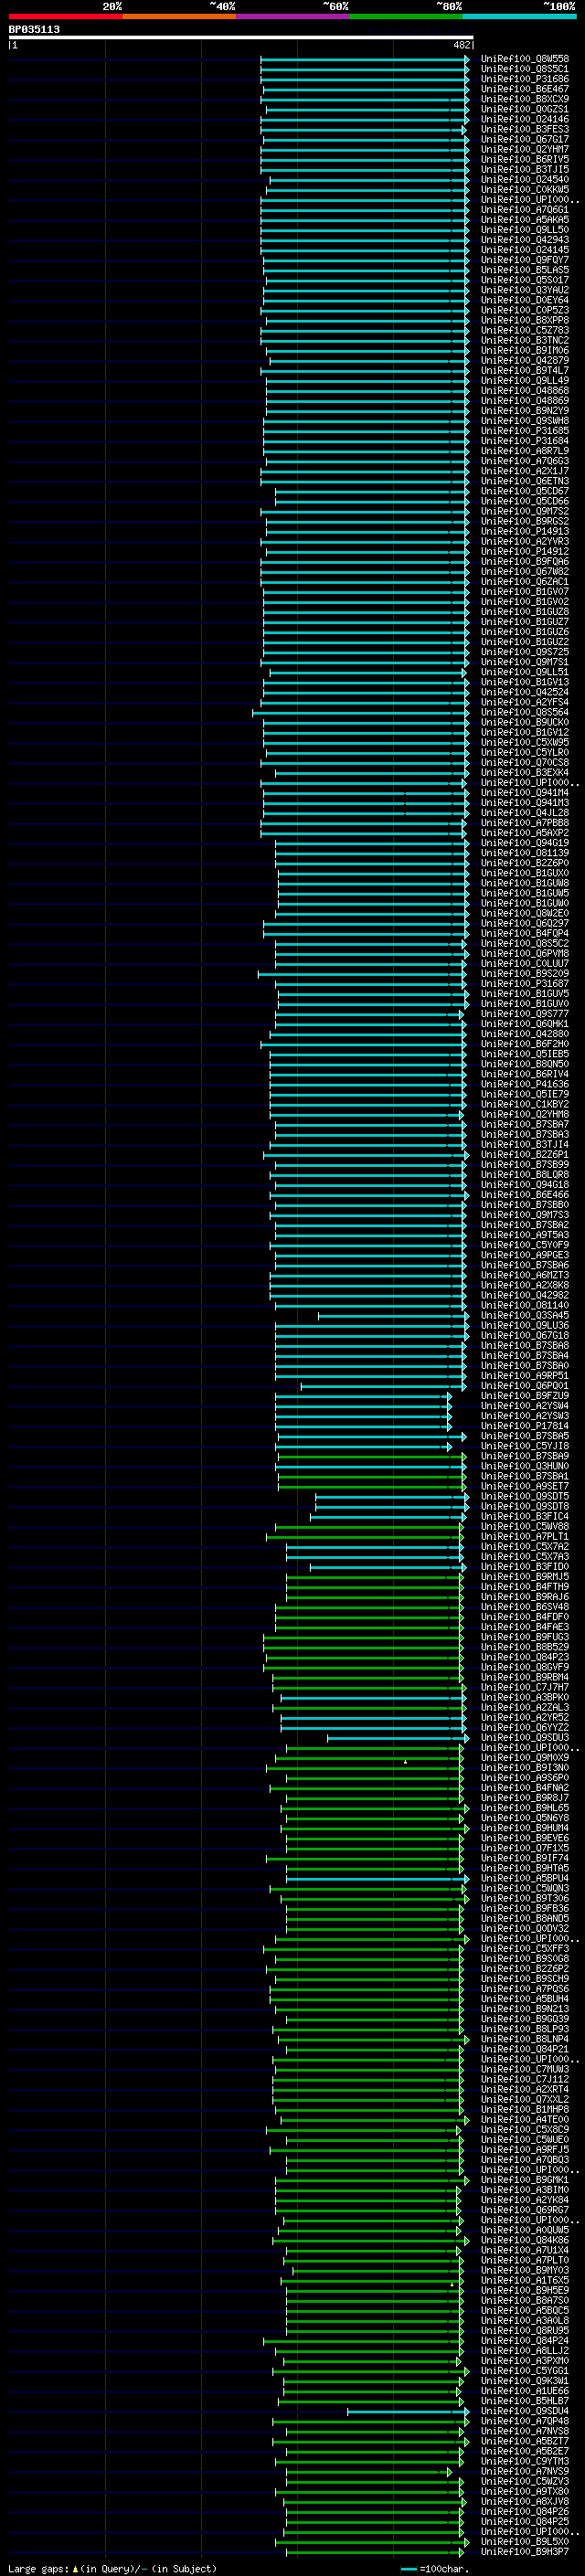Click the cyan ~100% identity legend segment
585x2576 pixels.
(x=519, y=16)
